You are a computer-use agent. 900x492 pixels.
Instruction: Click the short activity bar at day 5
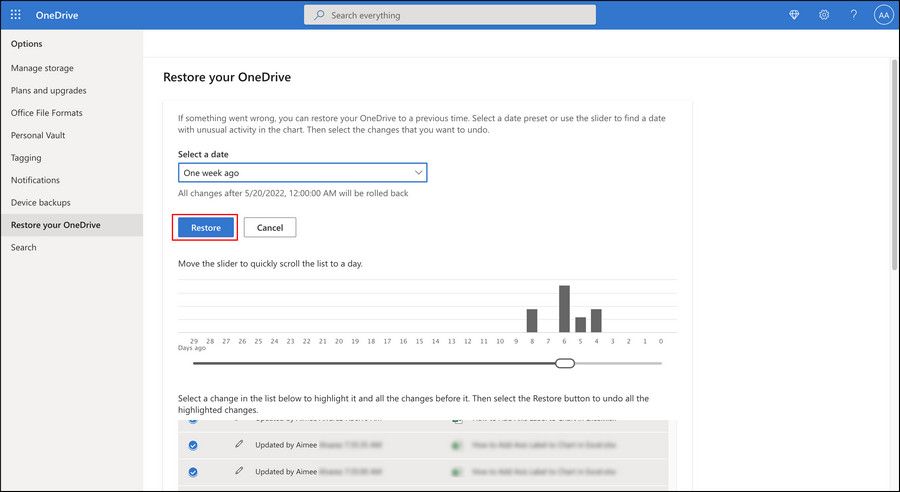(x=580, y=324)
